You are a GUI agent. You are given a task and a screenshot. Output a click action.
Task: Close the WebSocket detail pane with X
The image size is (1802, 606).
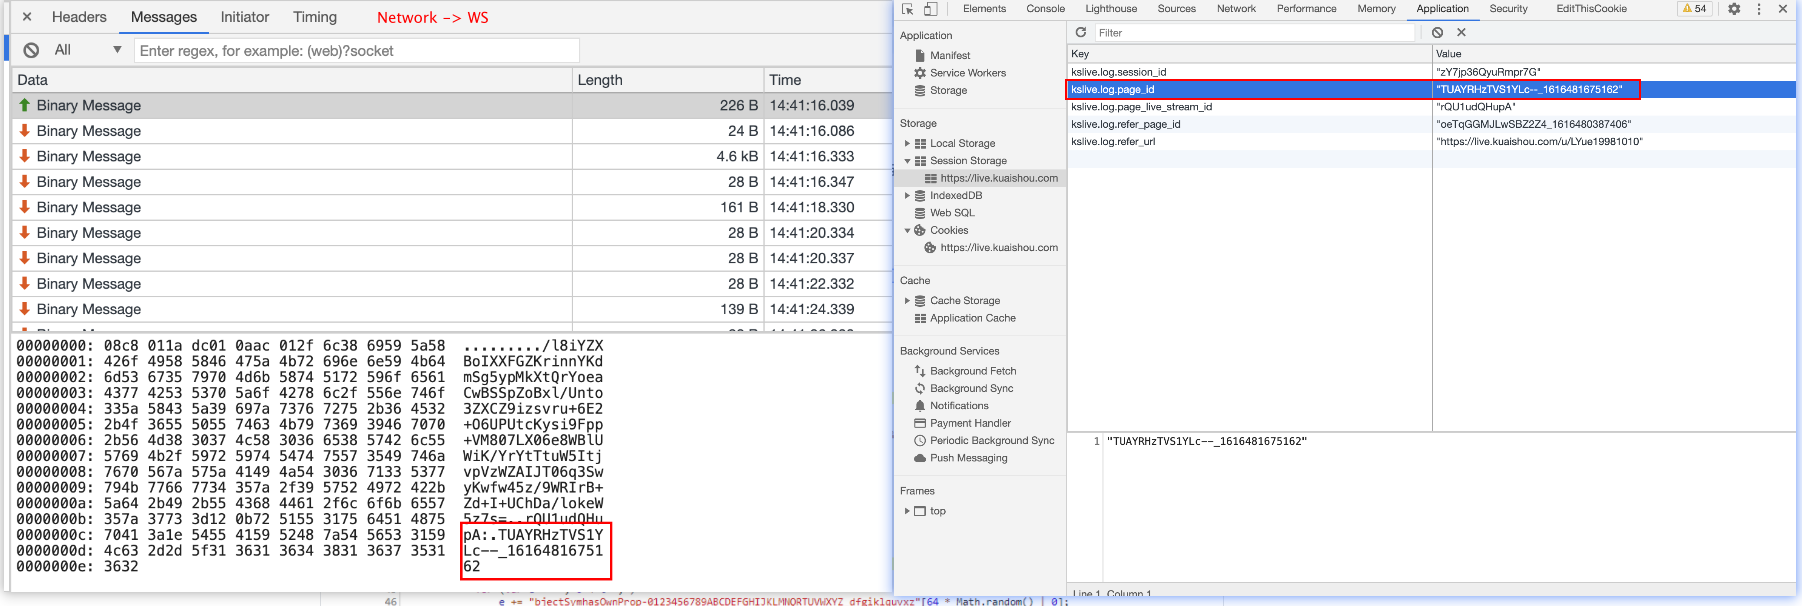tap(27, 17)
